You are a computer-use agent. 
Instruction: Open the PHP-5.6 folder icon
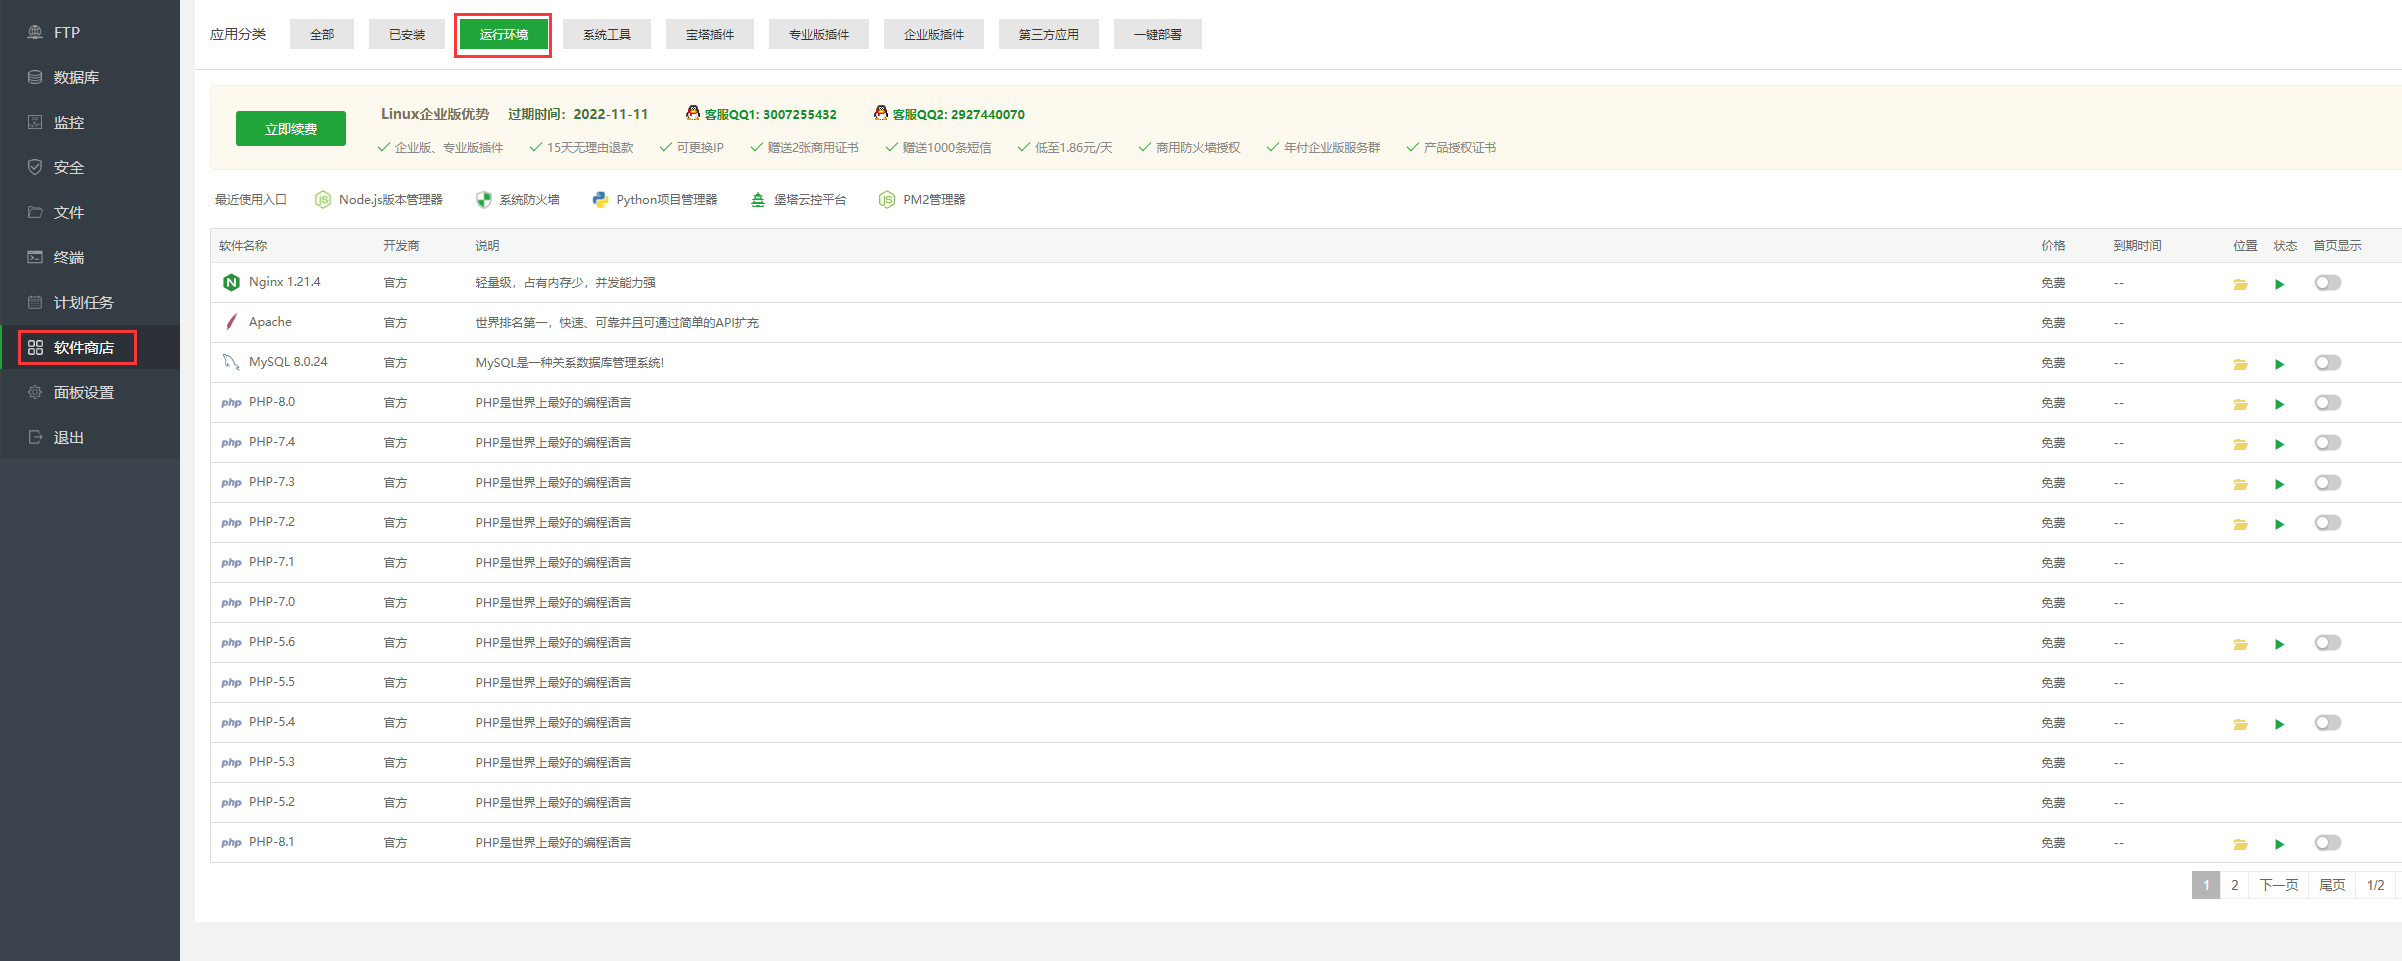(x=2240, y=644)
